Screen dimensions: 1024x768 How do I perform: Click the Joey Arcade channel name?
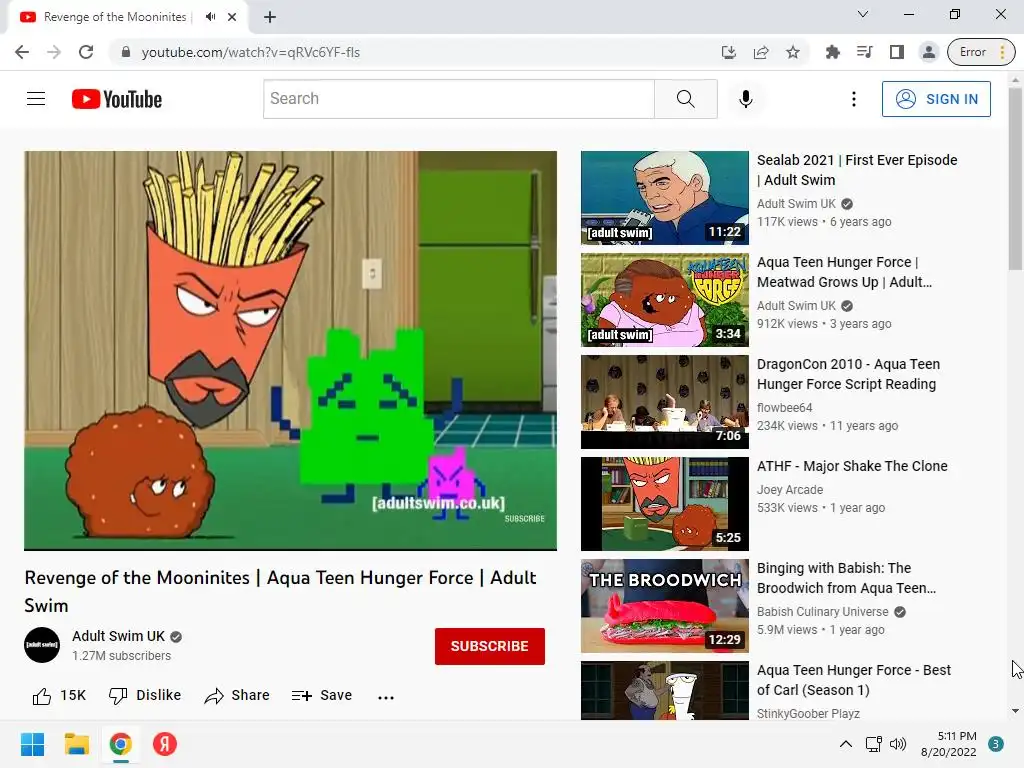coord(790,490)
